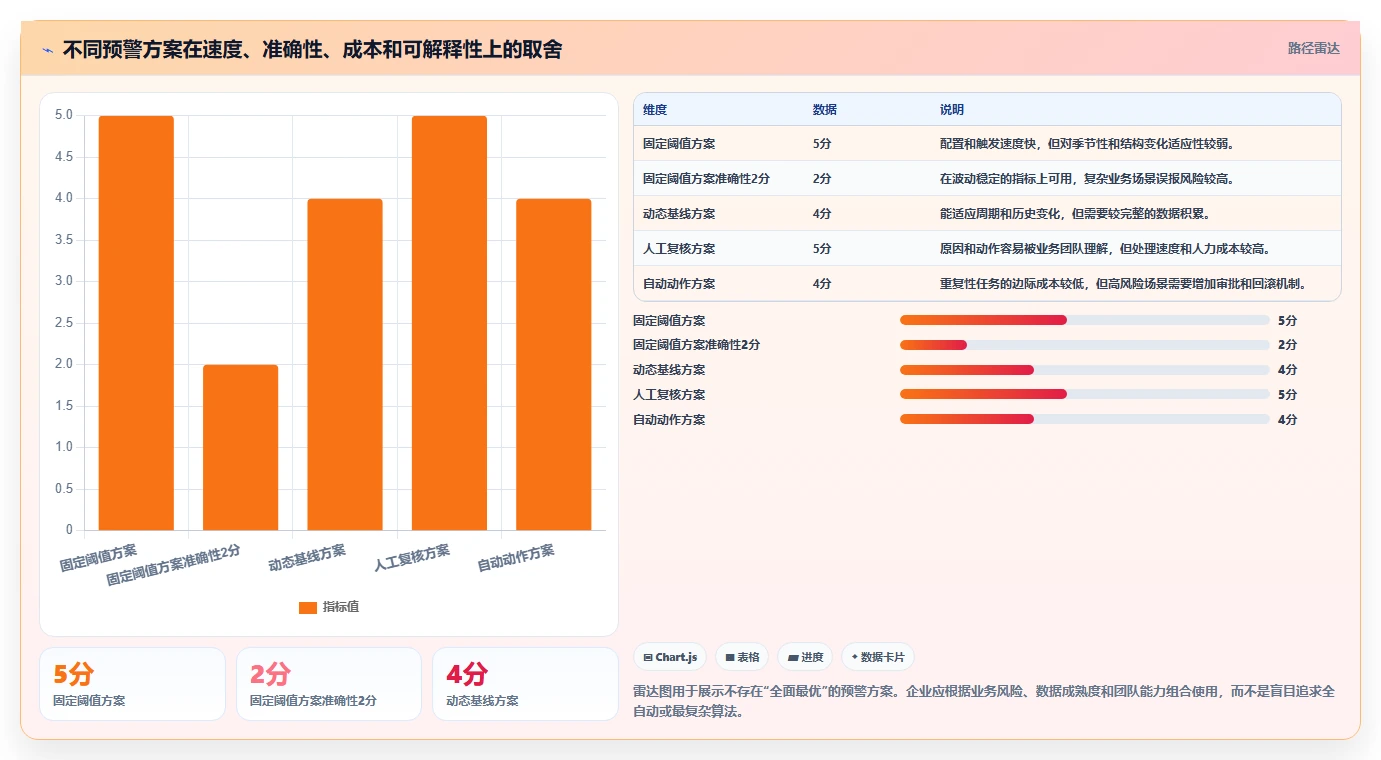Click the 动态基线方案 label in the progress list
This screenshot has width=1381, height=760.
669,370
